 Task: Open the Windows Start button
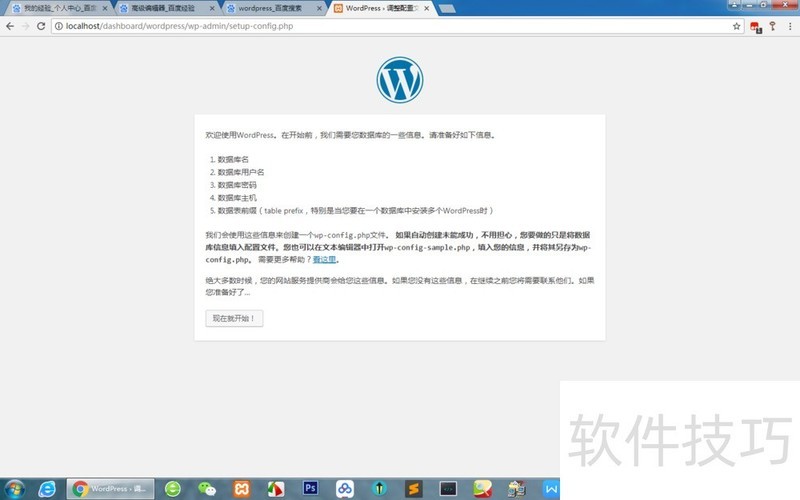(13, 489)
